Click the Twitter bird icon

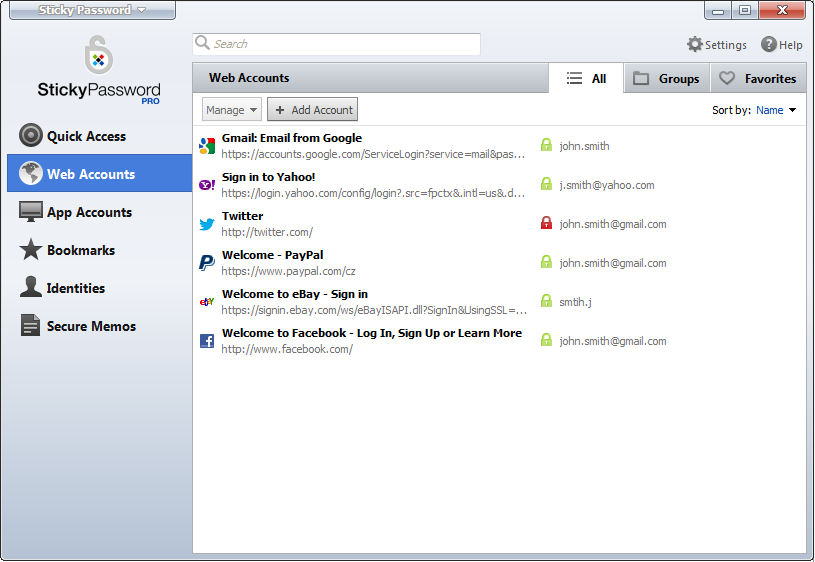coord(207,224)
